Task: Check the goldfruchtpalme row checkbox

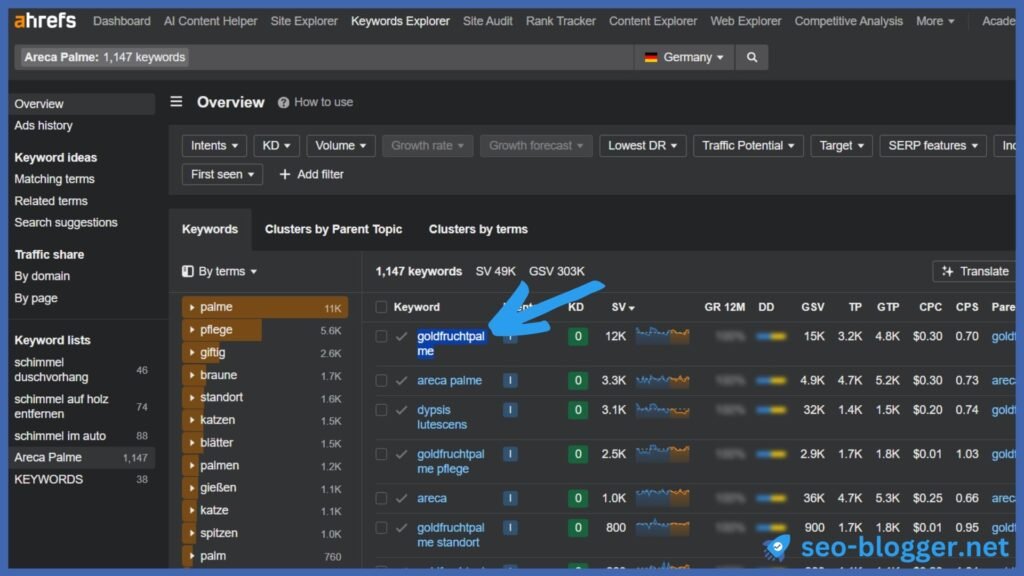Action: coord(381,336)
